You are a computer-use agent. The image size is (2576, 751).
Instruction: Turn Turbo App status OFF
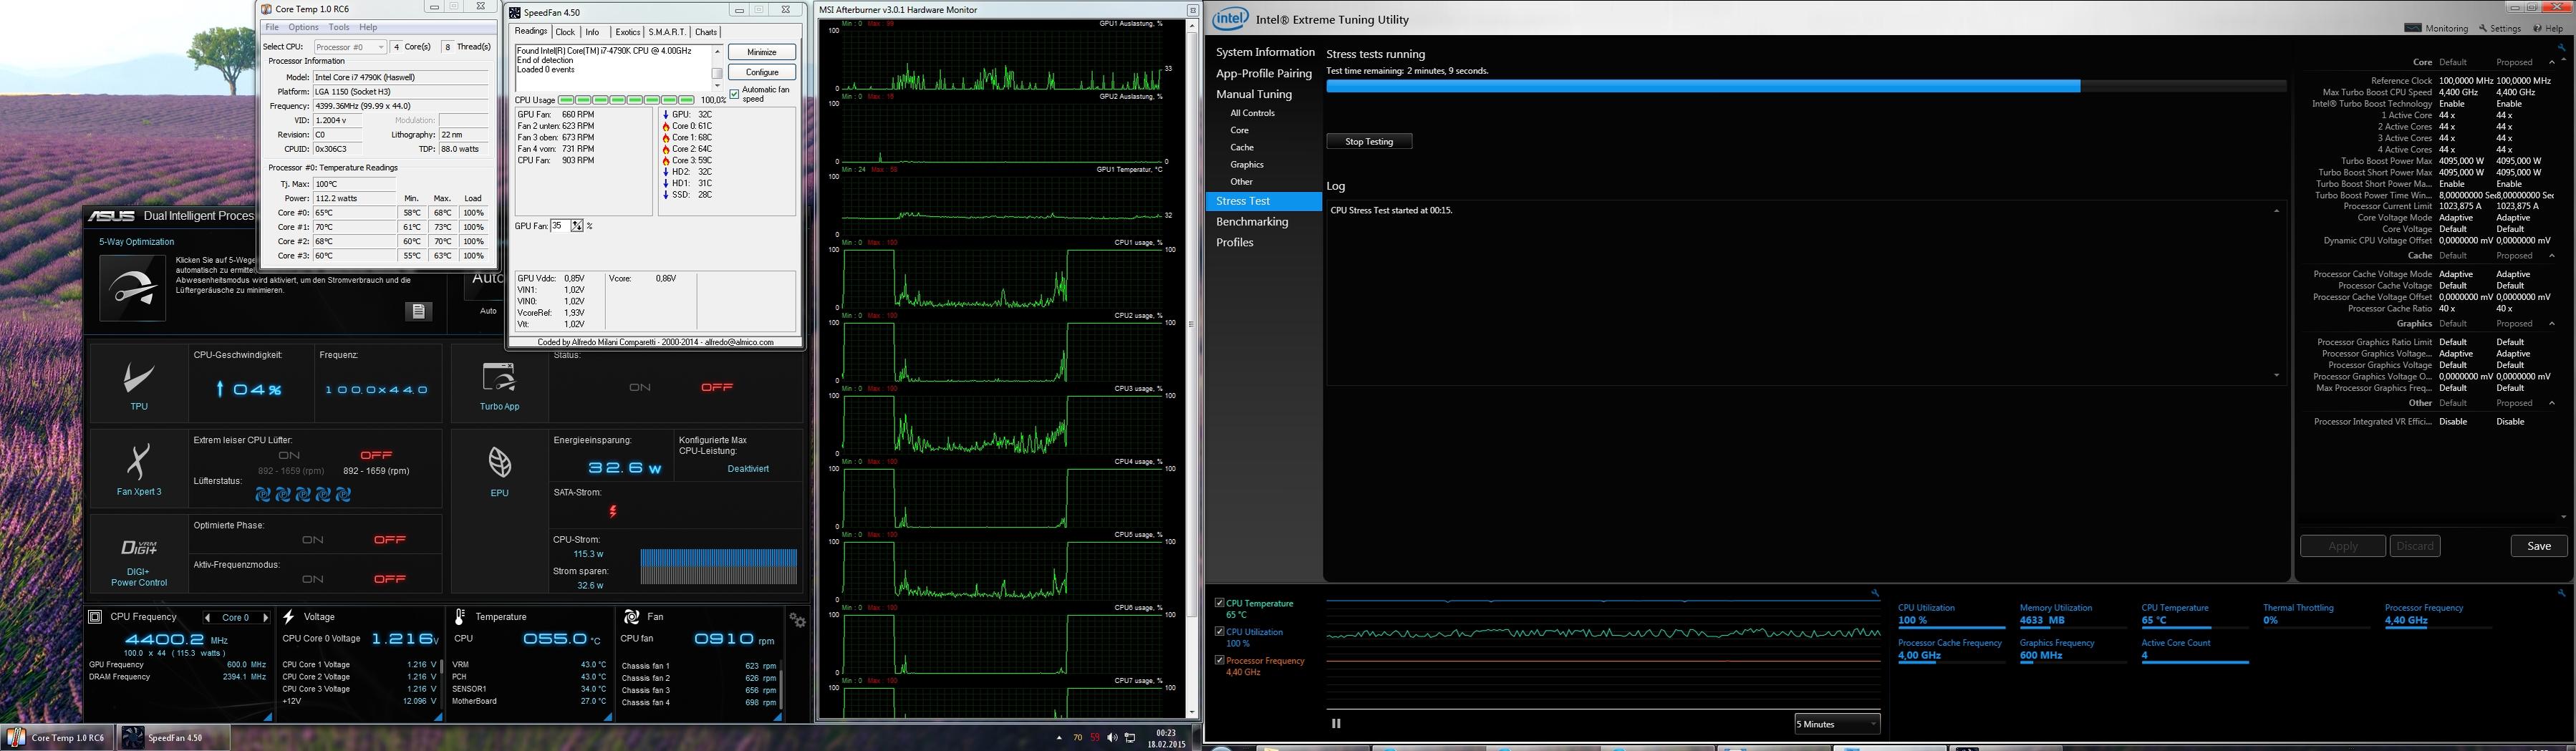click(x=716, y=387)
